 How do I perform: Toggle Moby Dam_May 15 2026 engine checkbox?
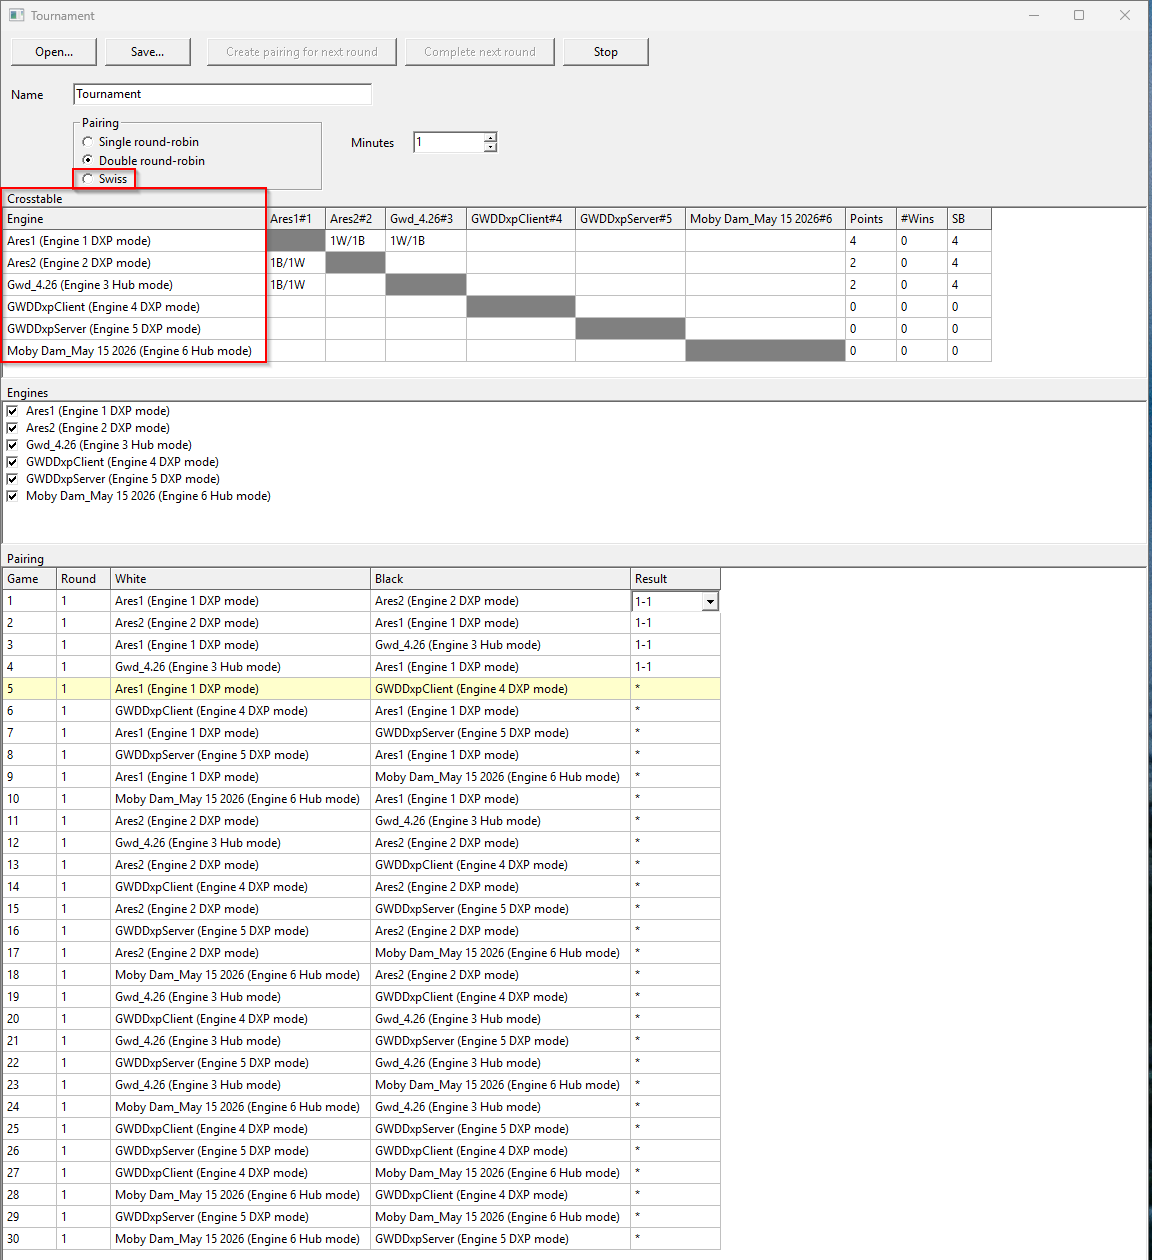coord(12,496)
